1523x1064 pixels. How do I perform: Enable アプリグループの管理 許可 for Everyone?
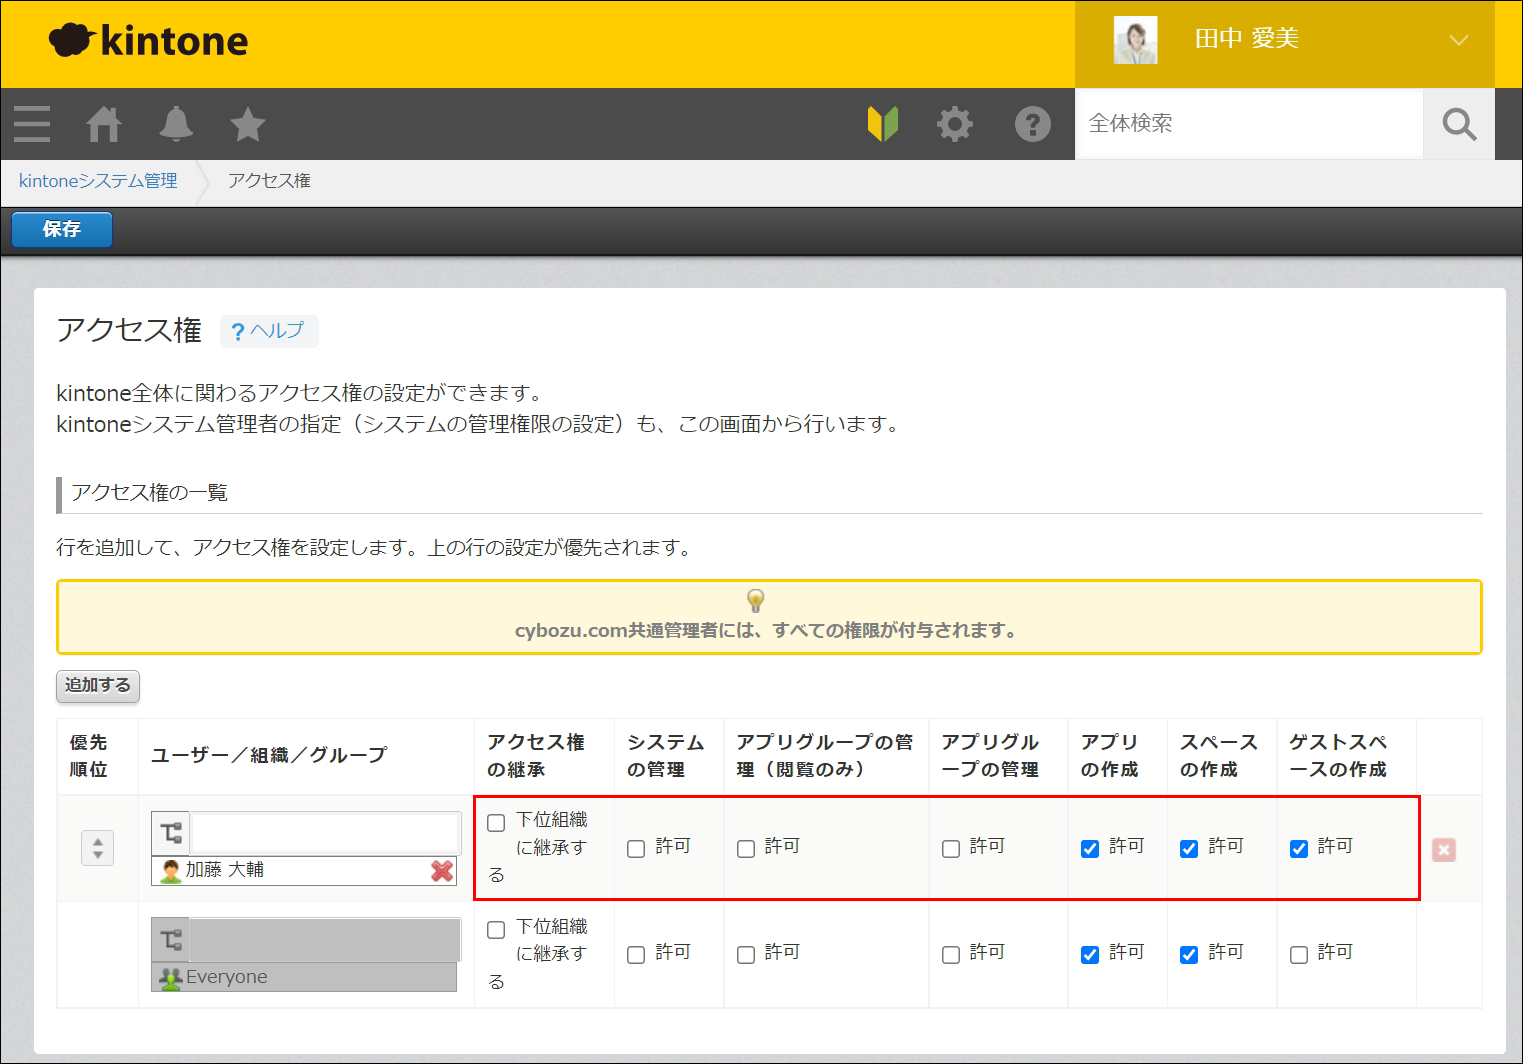951,955
